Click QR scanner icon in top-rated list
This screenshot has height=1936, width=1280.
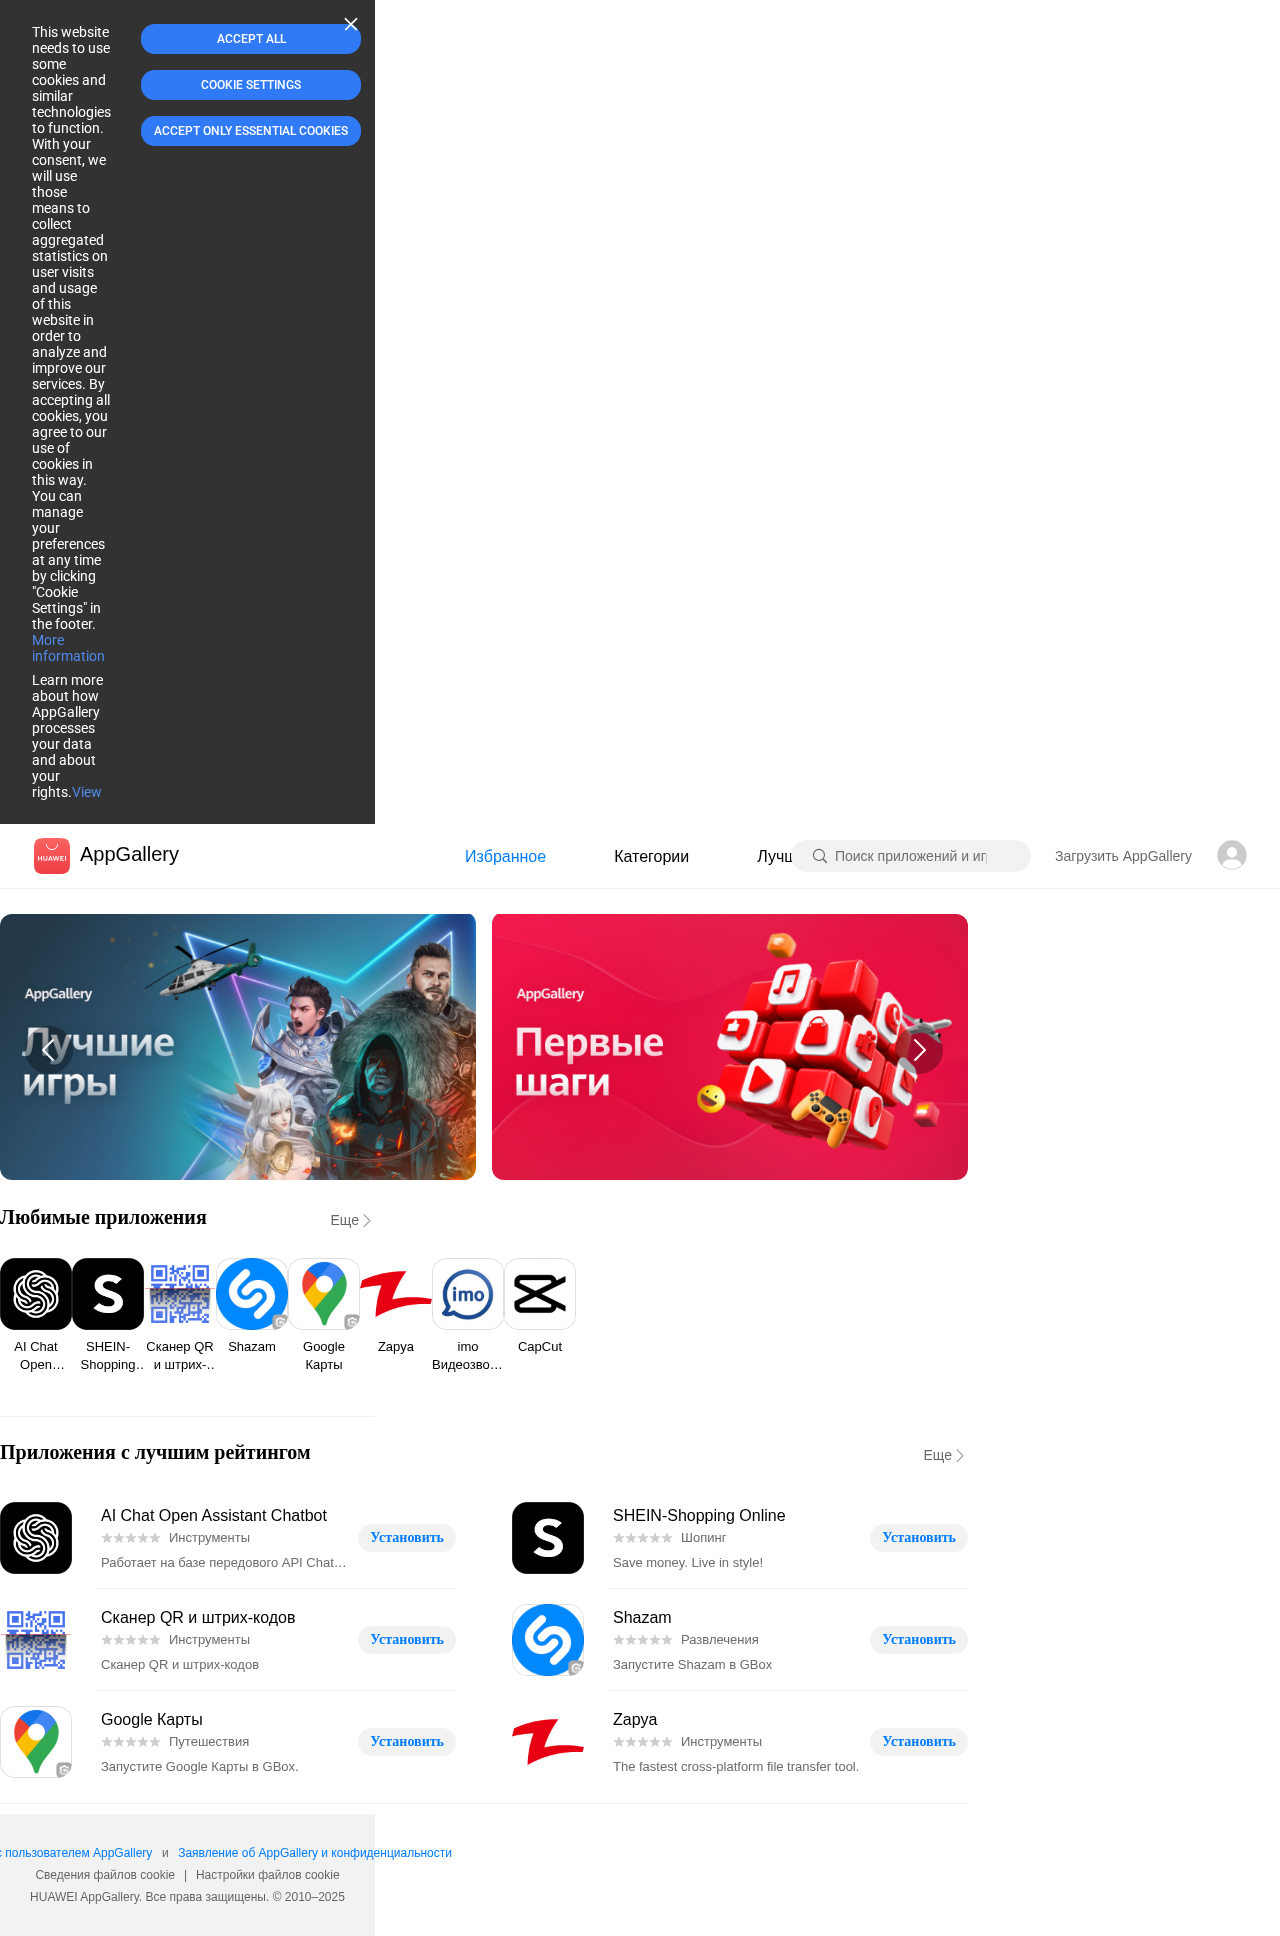click(36, 1640)
